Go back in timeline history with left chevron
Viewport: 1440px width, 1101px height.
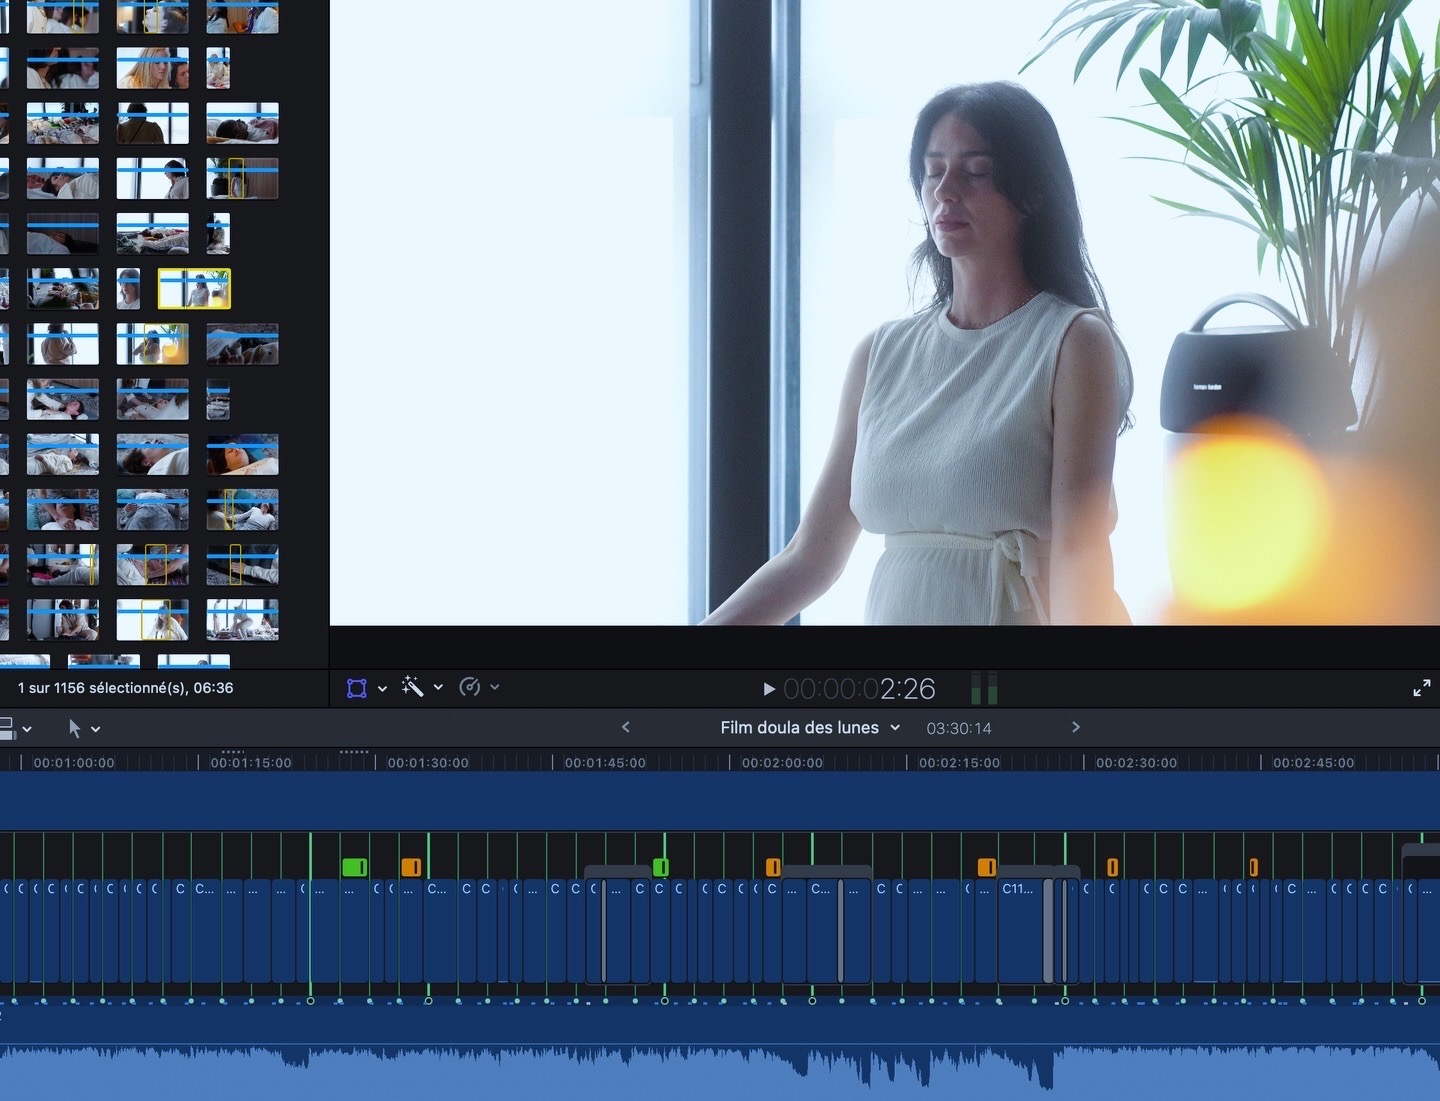point(626,727)
